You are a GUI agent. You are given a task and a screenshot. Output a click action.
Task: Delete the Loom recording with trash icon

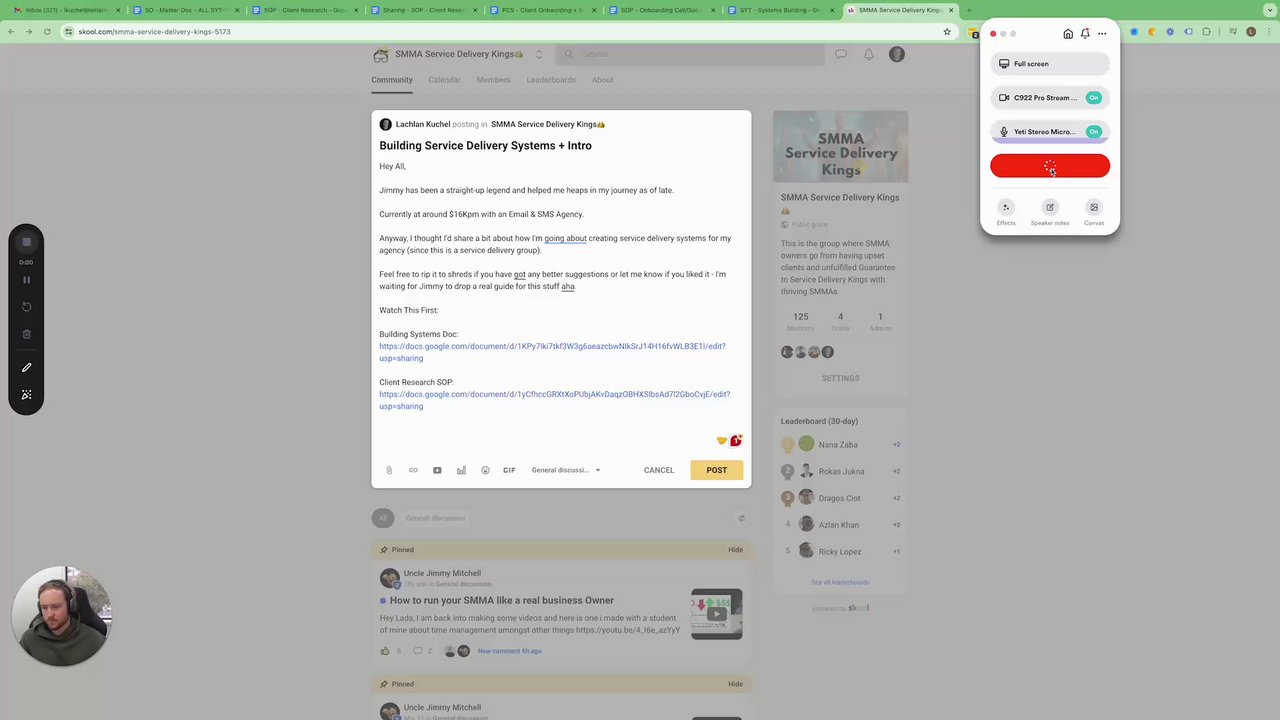tap(26, 334)
